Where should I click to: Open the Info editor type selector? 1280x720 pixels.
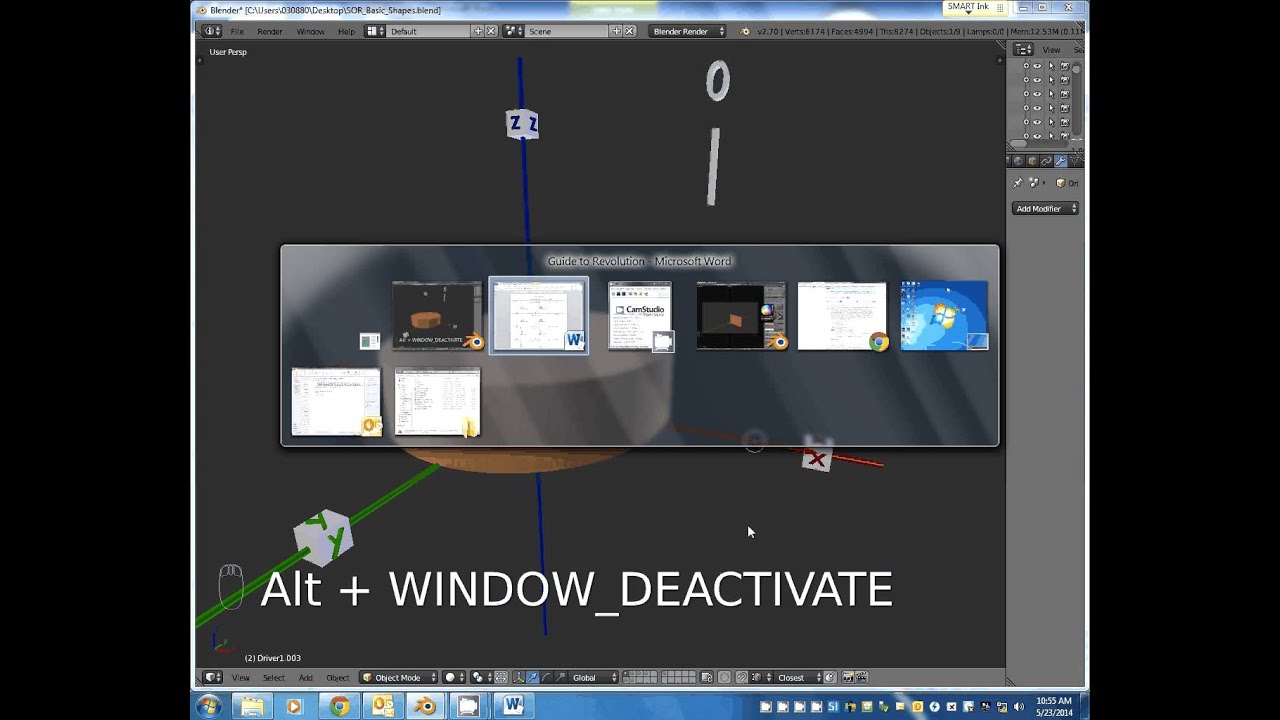pyautogui.click(x=211, y=31)
